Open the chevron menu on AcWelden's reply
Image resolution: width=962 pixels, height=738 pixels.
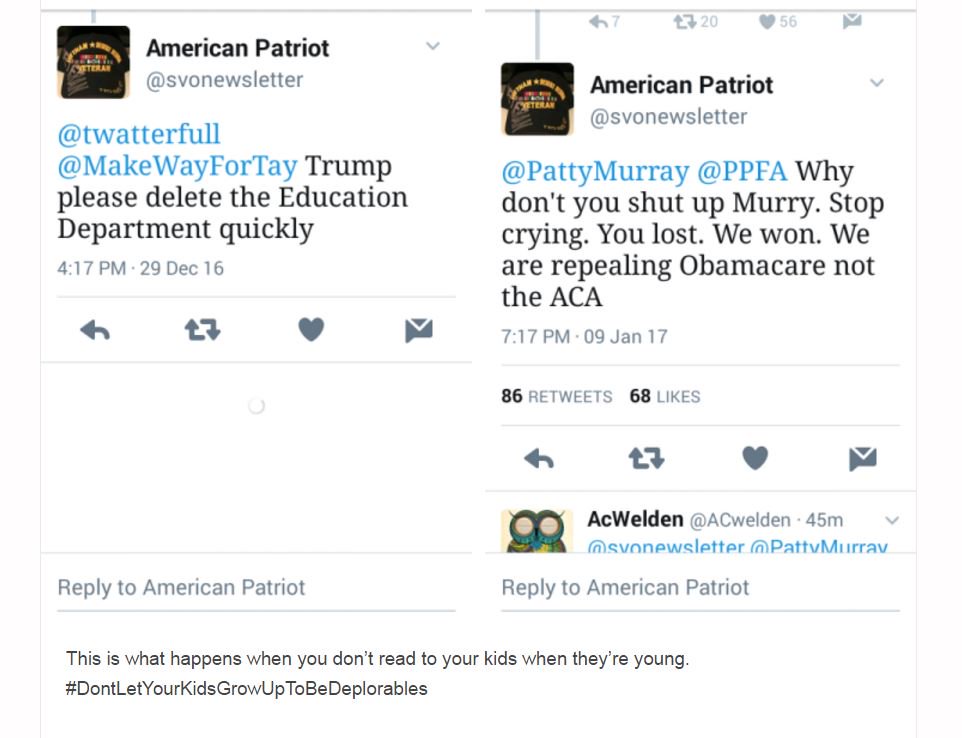[892, 521]
